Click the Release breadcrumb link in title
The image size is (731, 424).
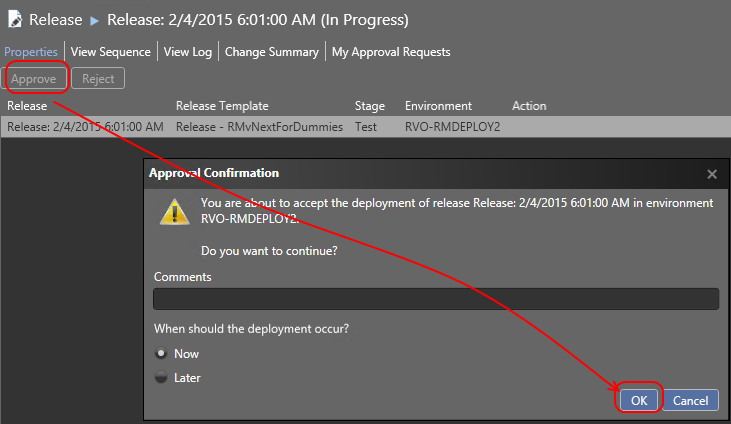click(56, 19)
